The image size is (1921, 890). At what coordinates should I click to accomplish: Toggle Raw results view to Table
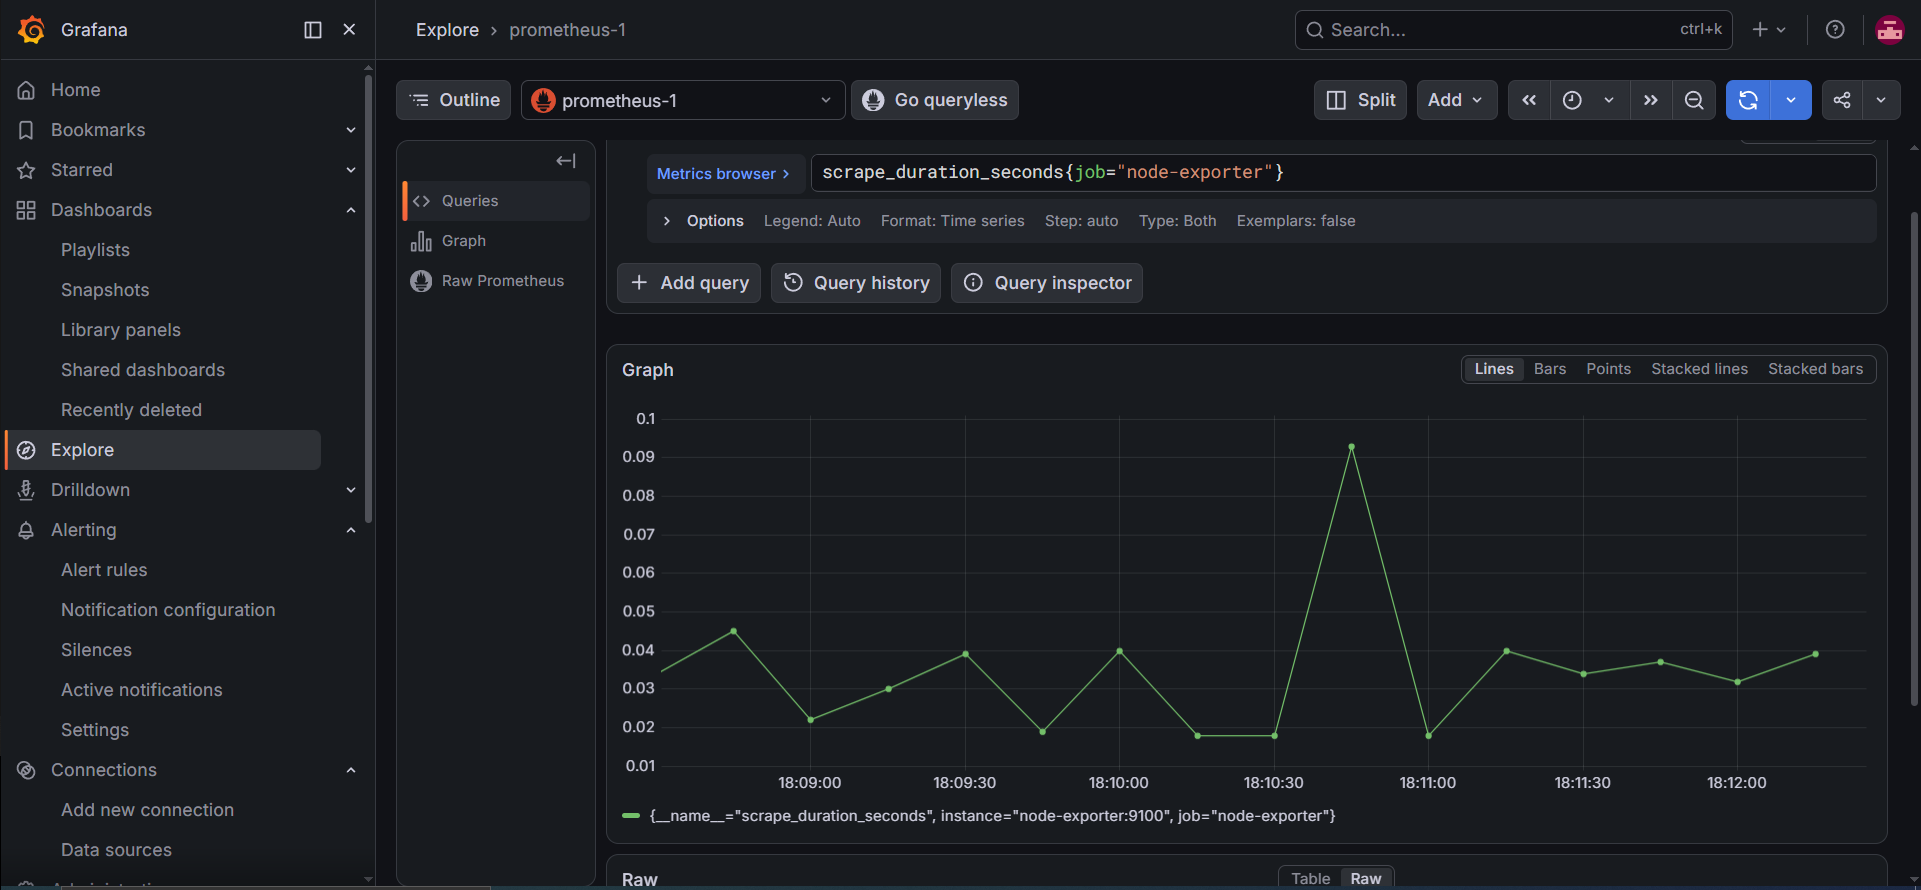pos(1310,878)
